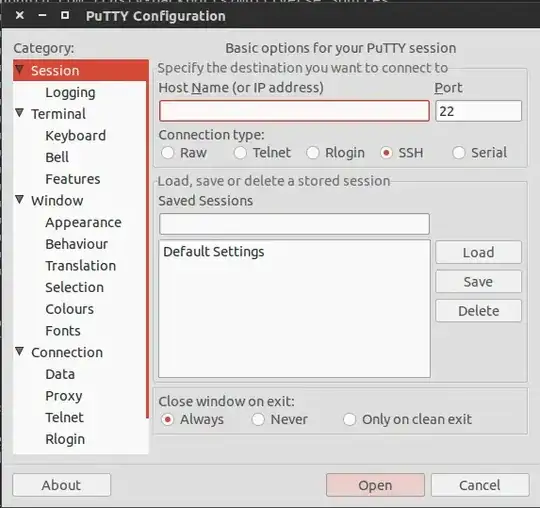The height and width of the screenshot is (508, 540).
Task: Choose Telnet connection type radio
Action: pos(240,153)
